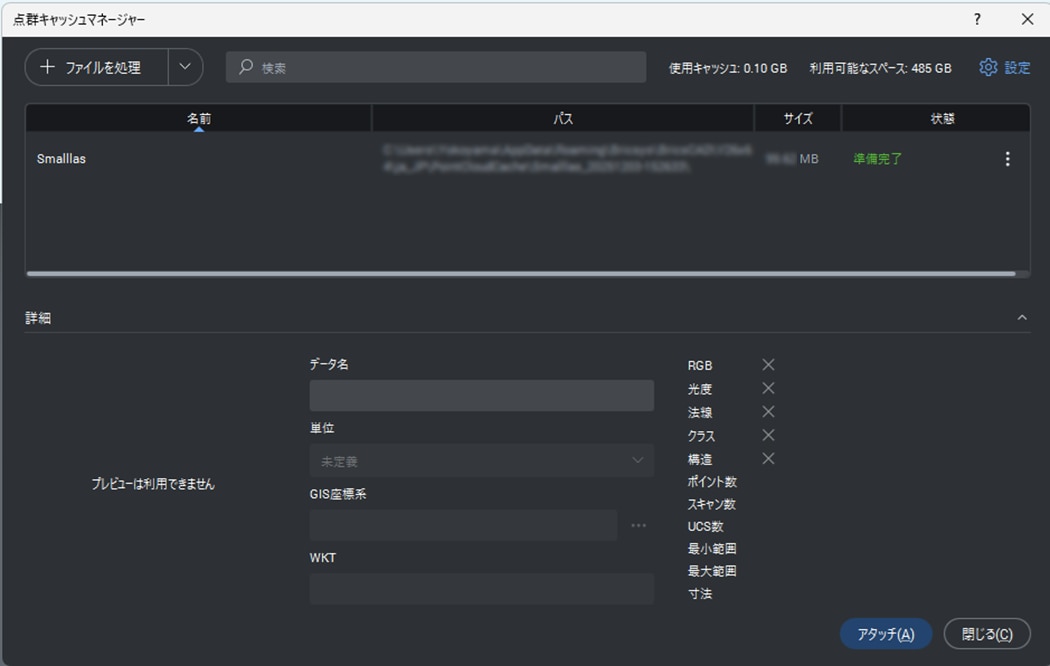Open the ファイルを処理 dropdown arrow

[x=185, y=67]
